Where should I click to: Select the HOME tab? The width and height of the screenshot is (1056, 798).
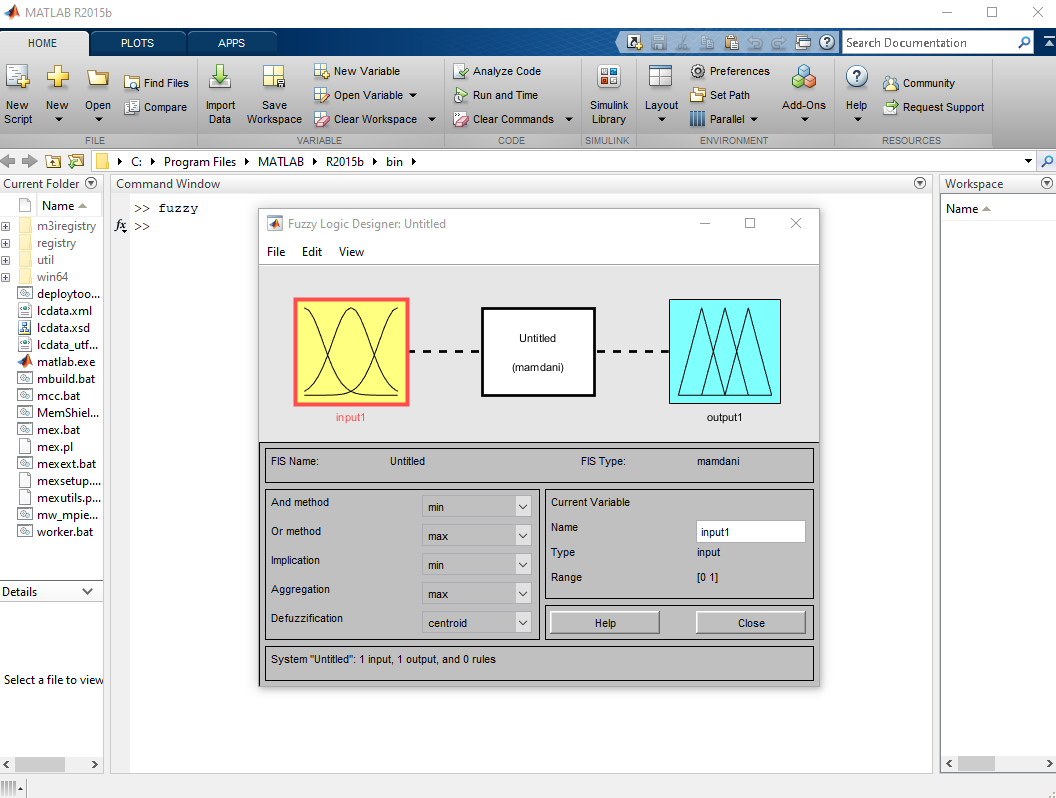click(42, 43)
